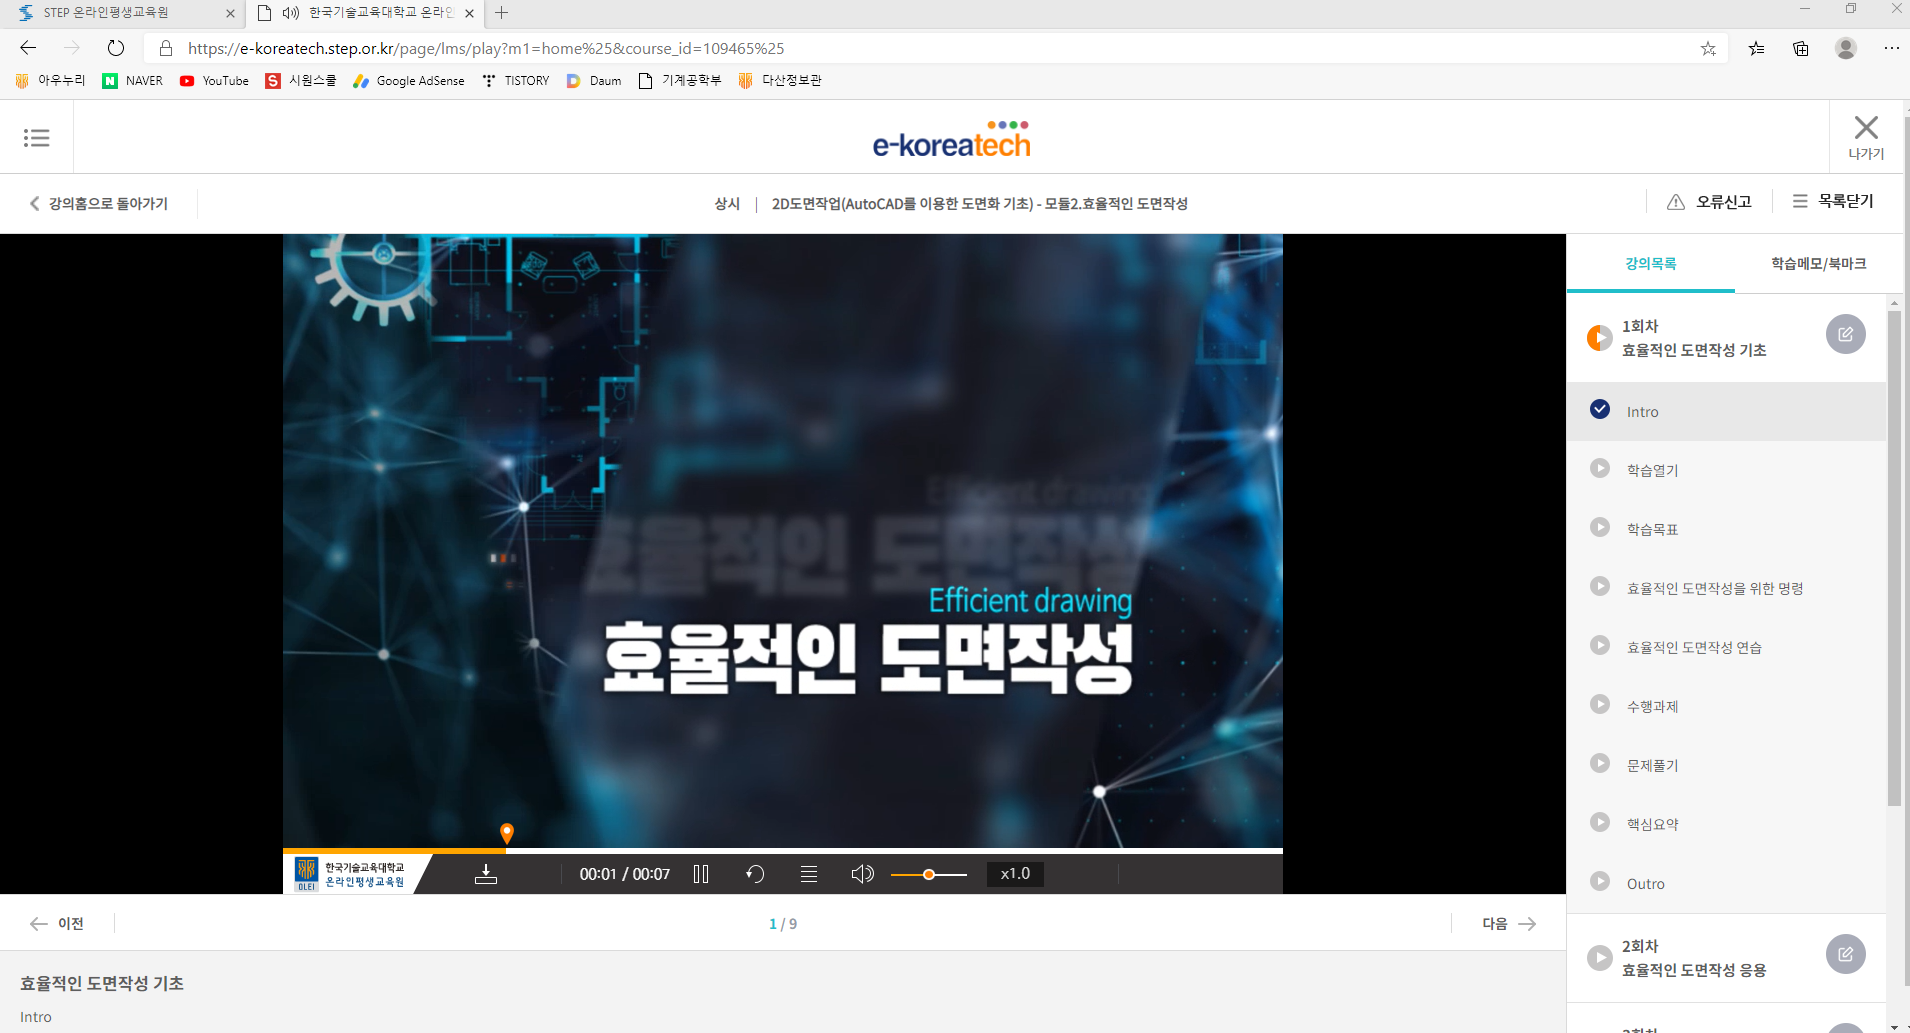Open browser settings ellipsis menu

click(1891, 48)
